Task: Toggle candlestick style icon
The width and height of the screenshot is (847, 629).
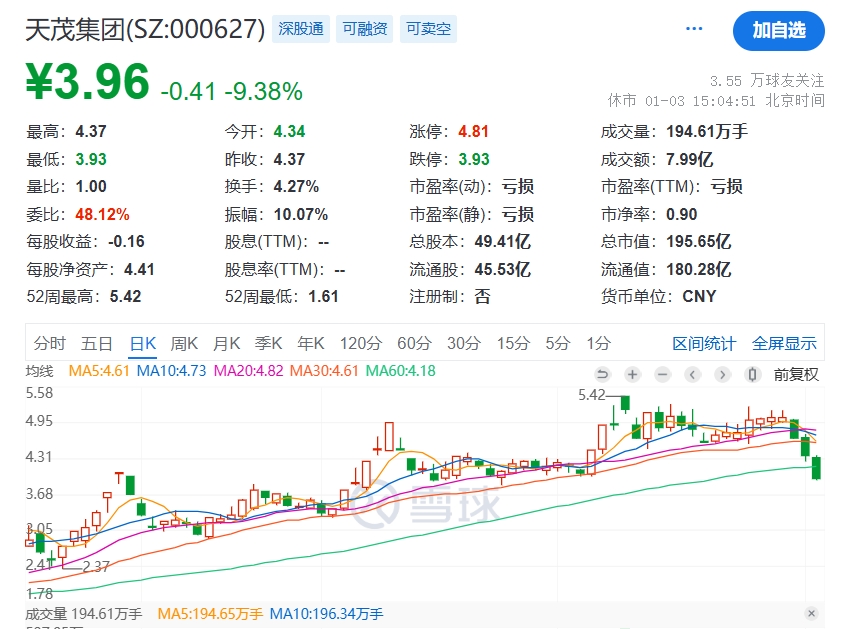Action: (752, 374)
